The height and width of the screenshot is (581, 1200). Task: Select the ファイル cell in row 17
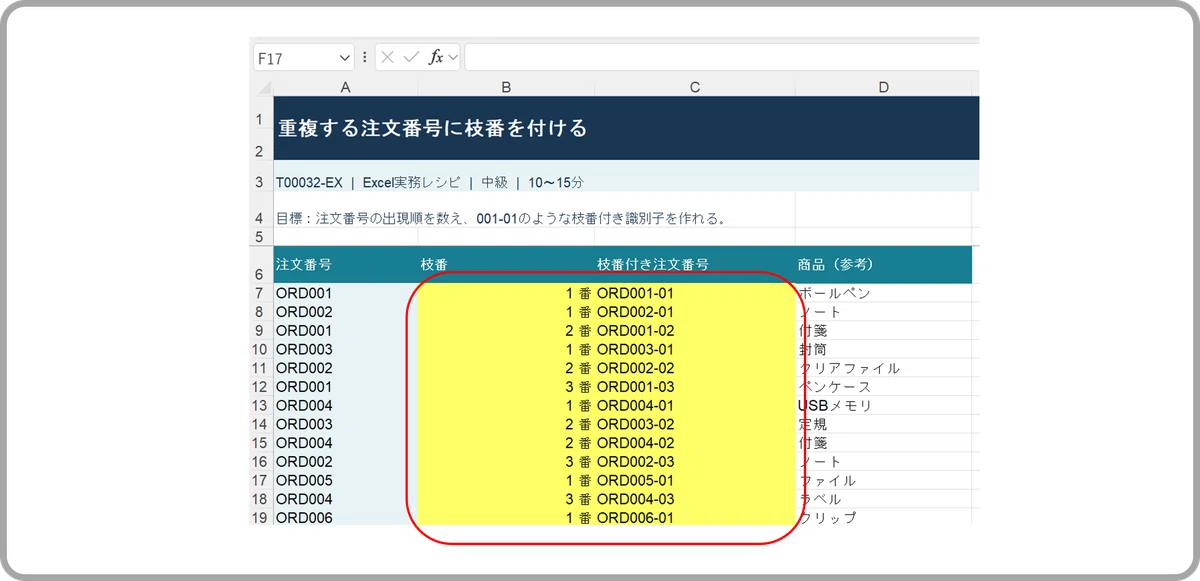(884, 480)
